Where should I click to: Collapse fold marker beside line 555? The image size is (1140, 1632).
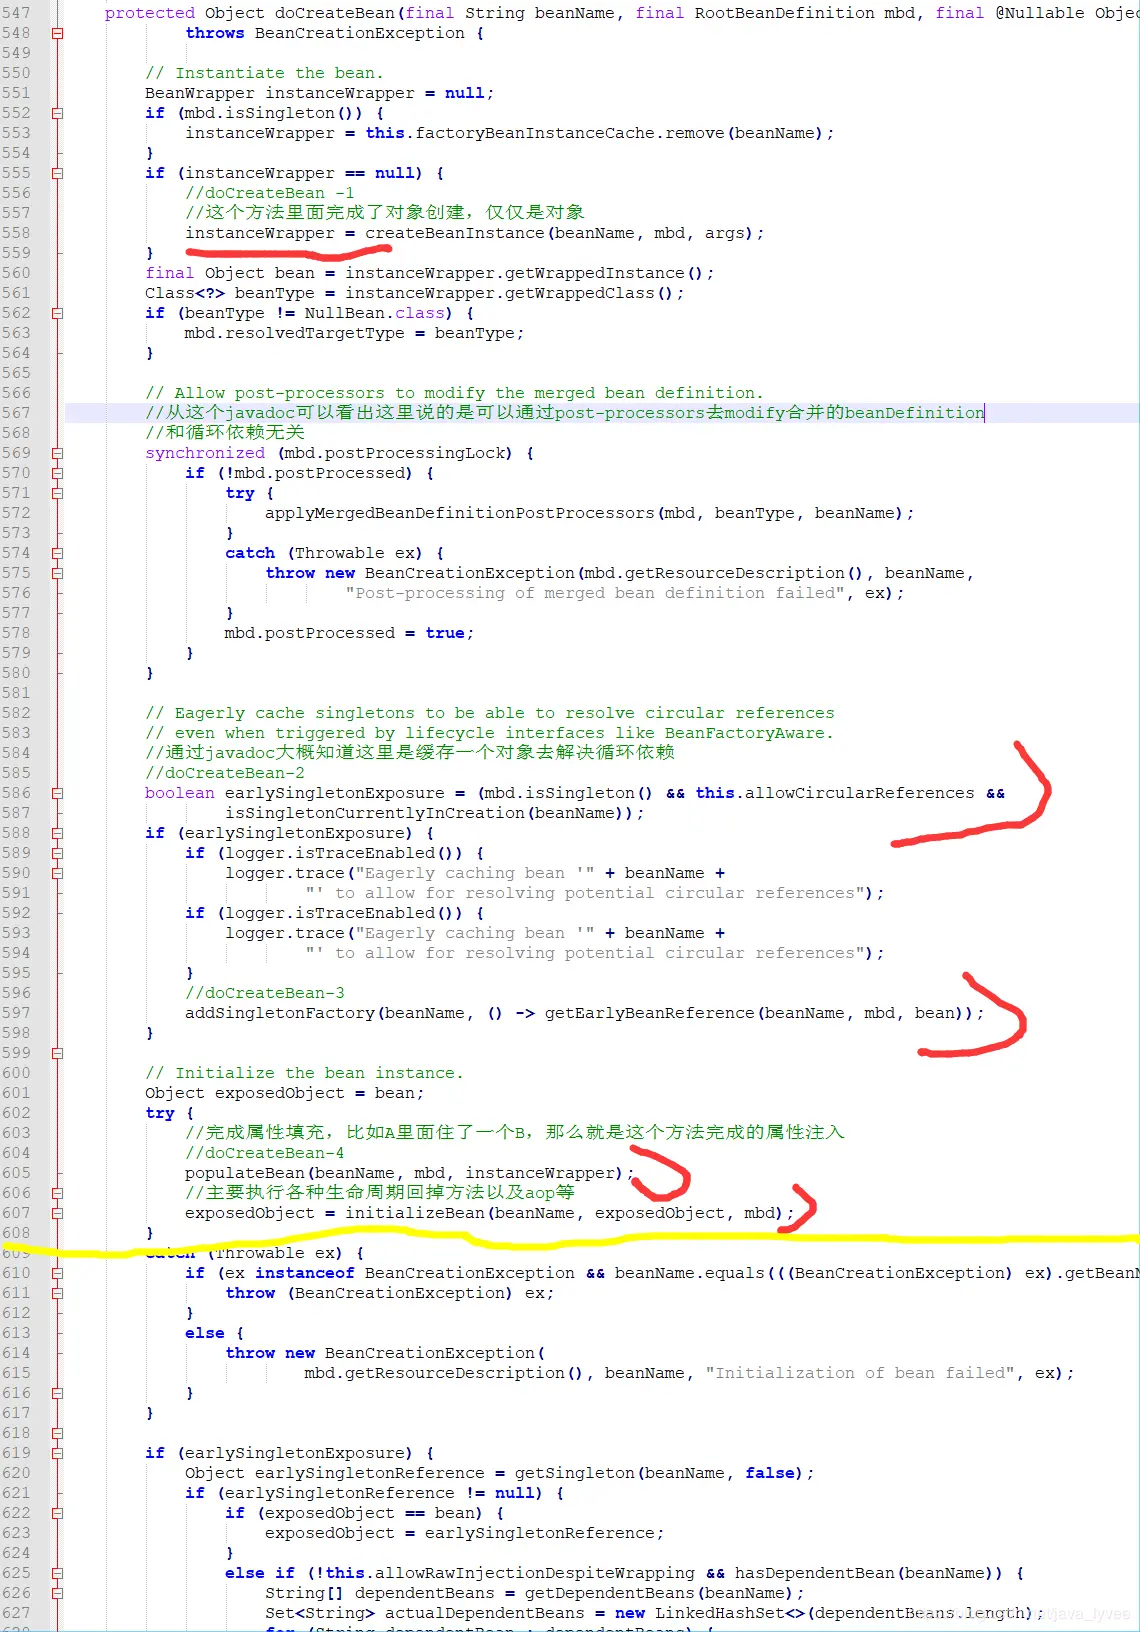[57, 173]
